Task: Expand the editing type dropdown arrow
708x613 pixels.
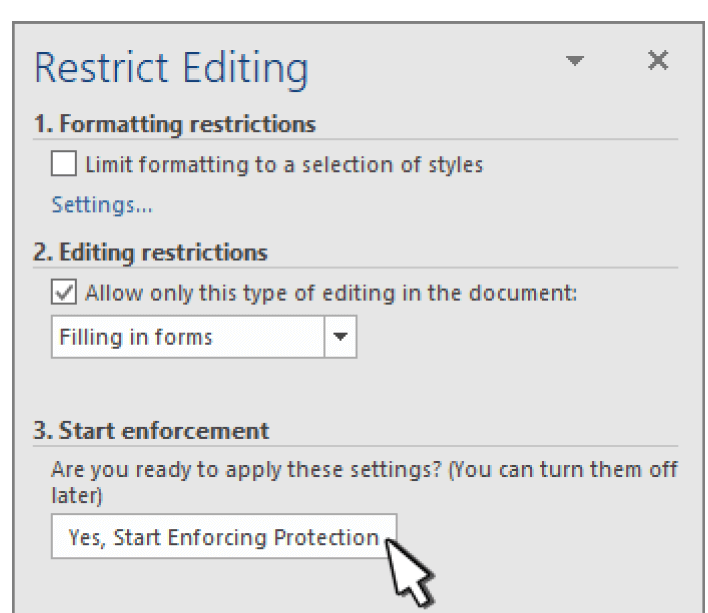Action: (340, 337)
